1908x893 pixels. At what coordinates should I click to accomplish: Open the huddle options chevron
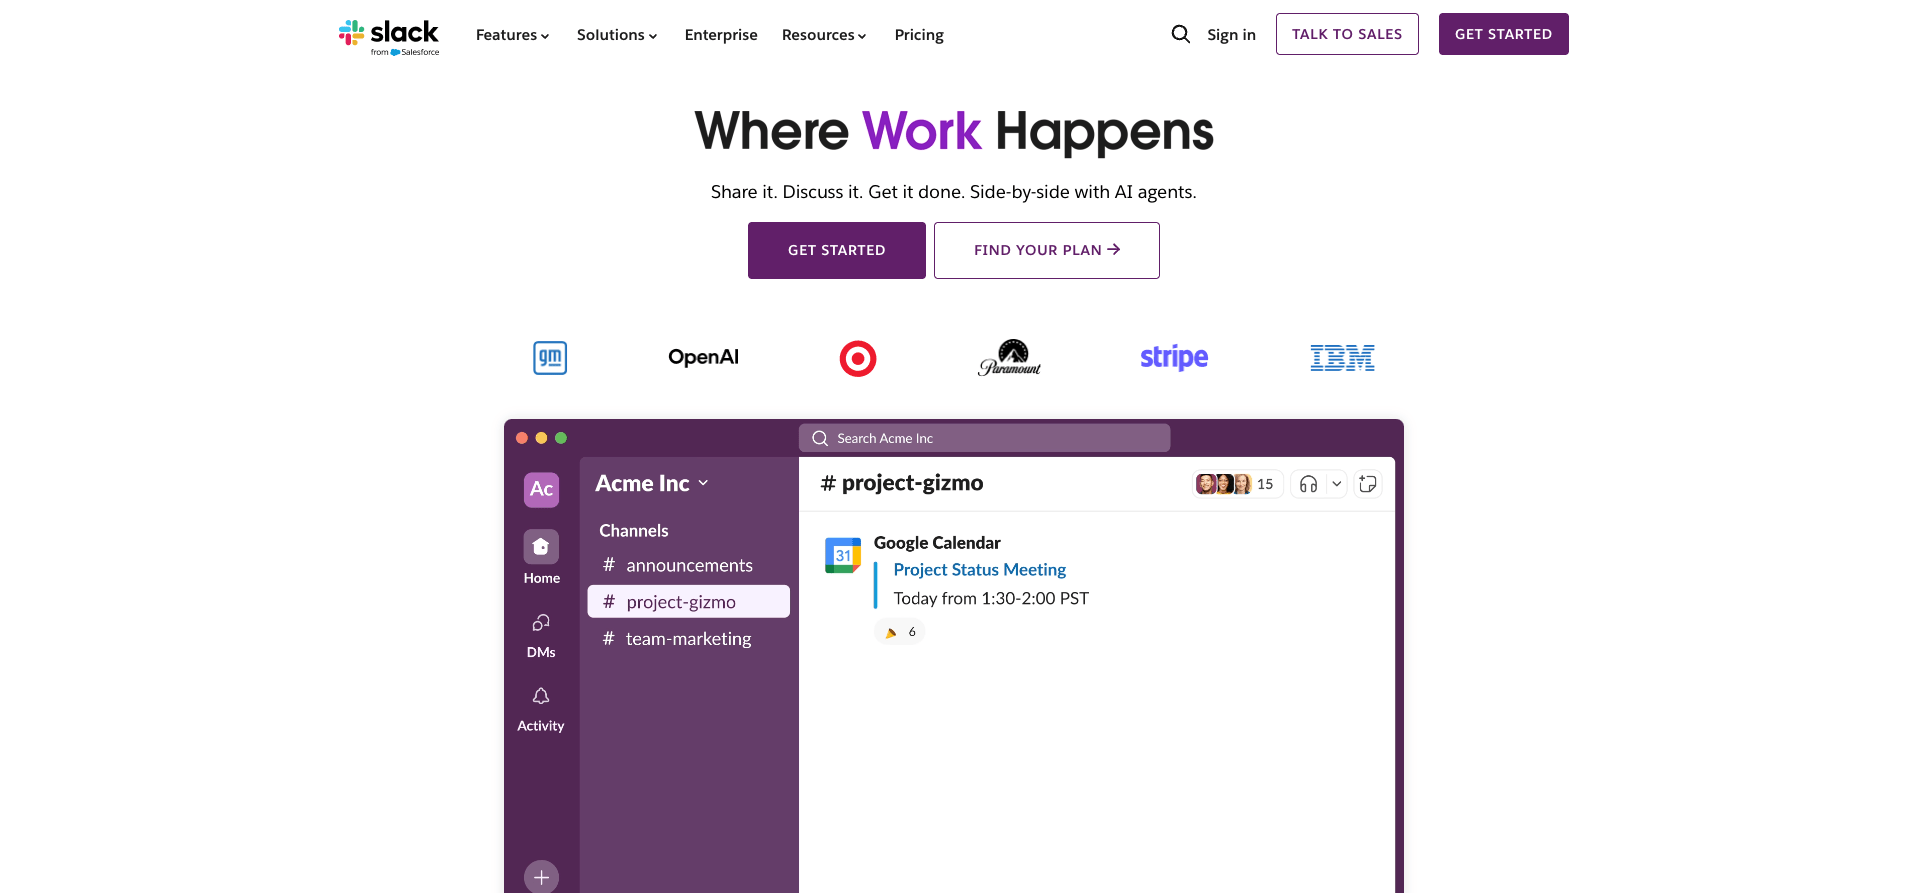(1336, 484)
